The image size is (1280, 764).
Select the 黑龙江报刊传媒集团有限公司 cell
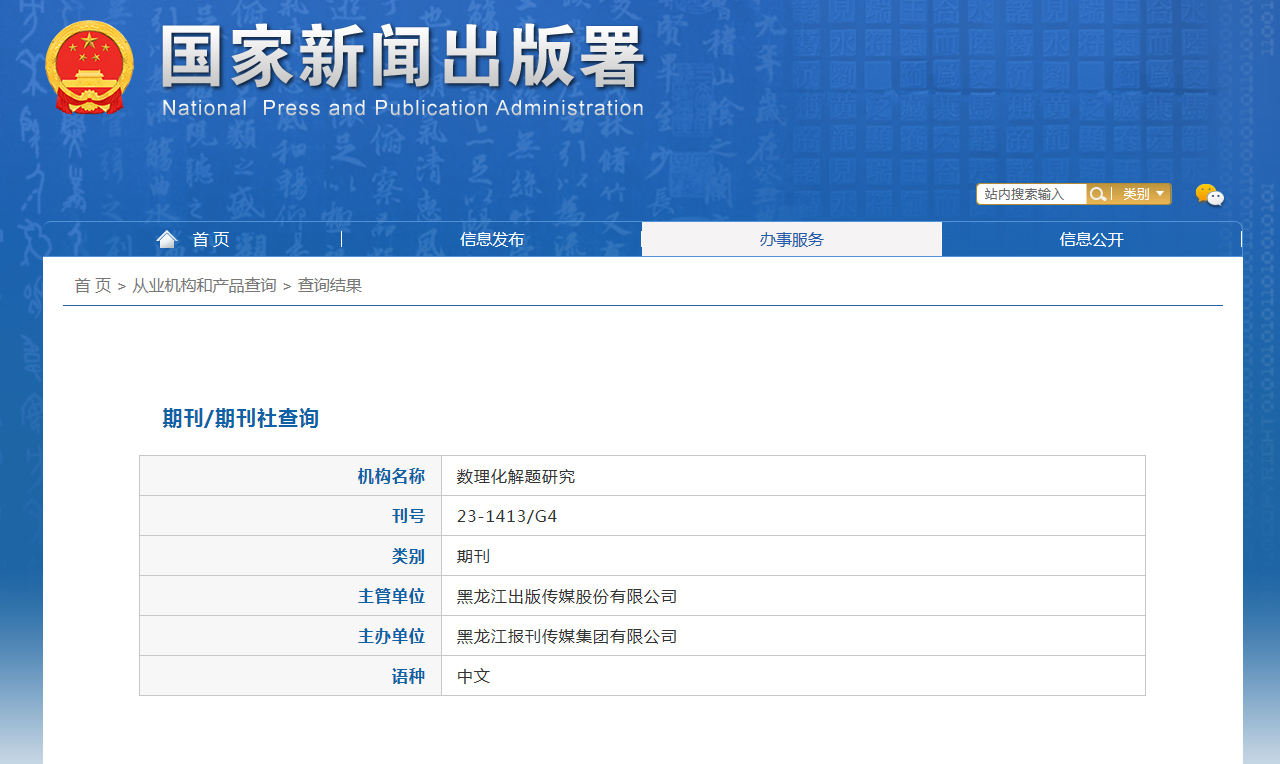tap(566, 635)
